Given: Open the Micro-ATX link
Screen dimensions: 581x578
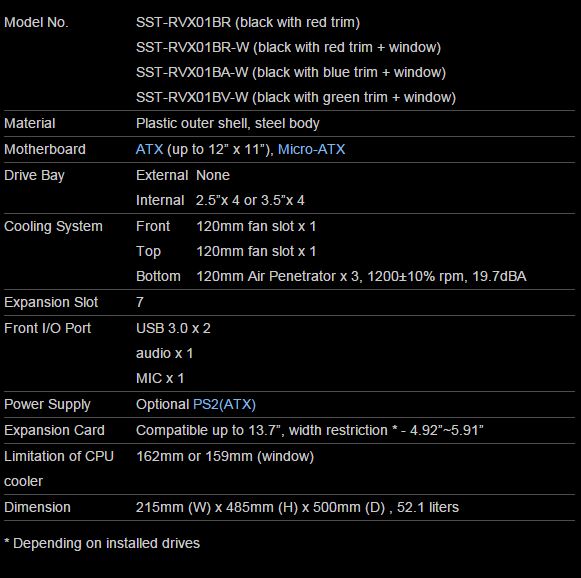Looking at the screenshot, I should pyautogui.click(x=311, y=149).
